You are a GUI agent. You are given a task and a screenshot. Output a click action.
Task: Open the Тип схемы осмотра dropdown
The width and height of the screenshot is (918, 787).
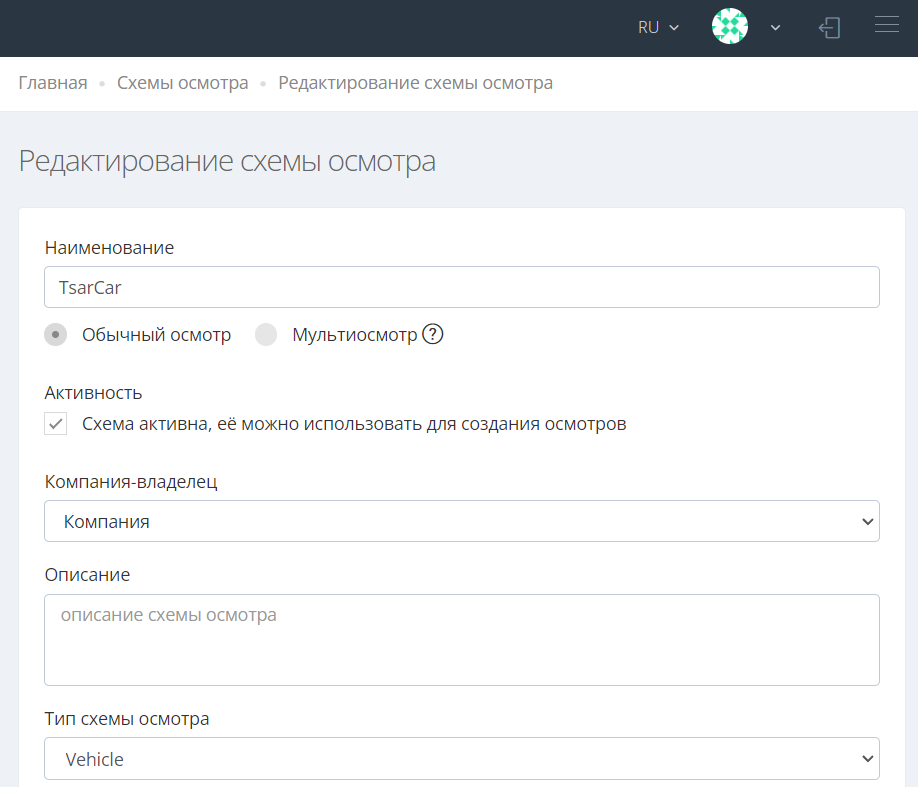(461, 759)
